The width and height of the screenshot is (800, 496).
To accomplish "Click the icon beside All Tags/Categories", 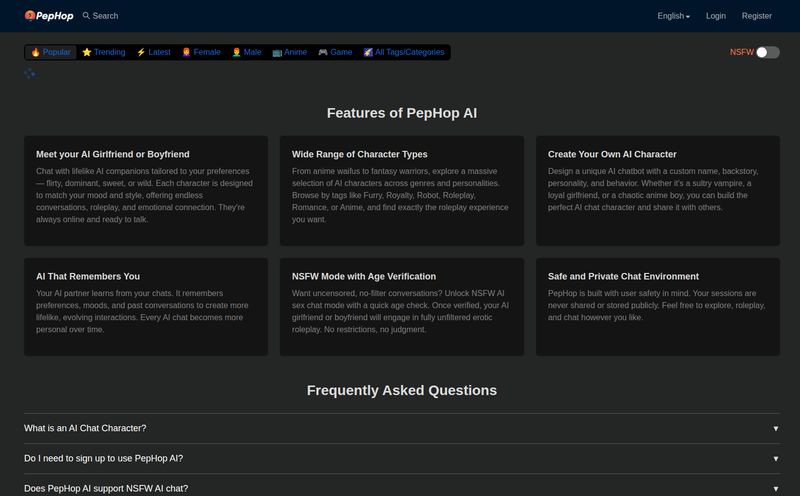I will pyautogui.click(x=368, y=52).
